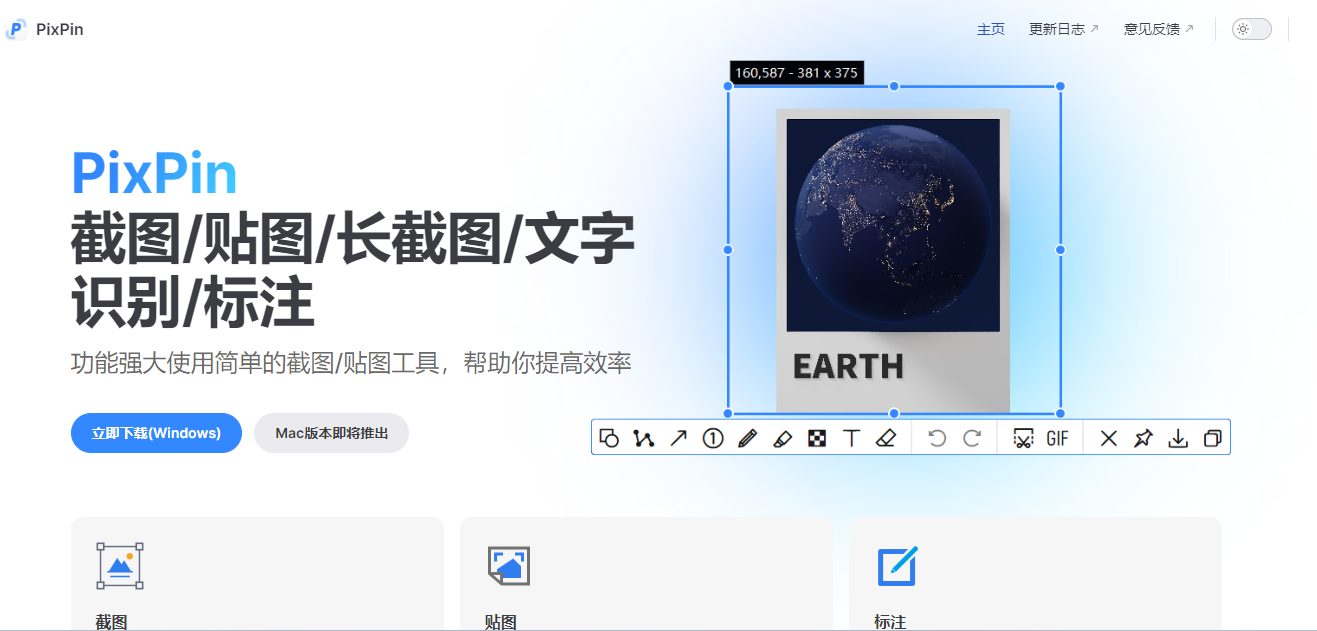Click the Mac版本即将推出 button
This screenshot has height=631, width=1317.
[x=332, y=433]
